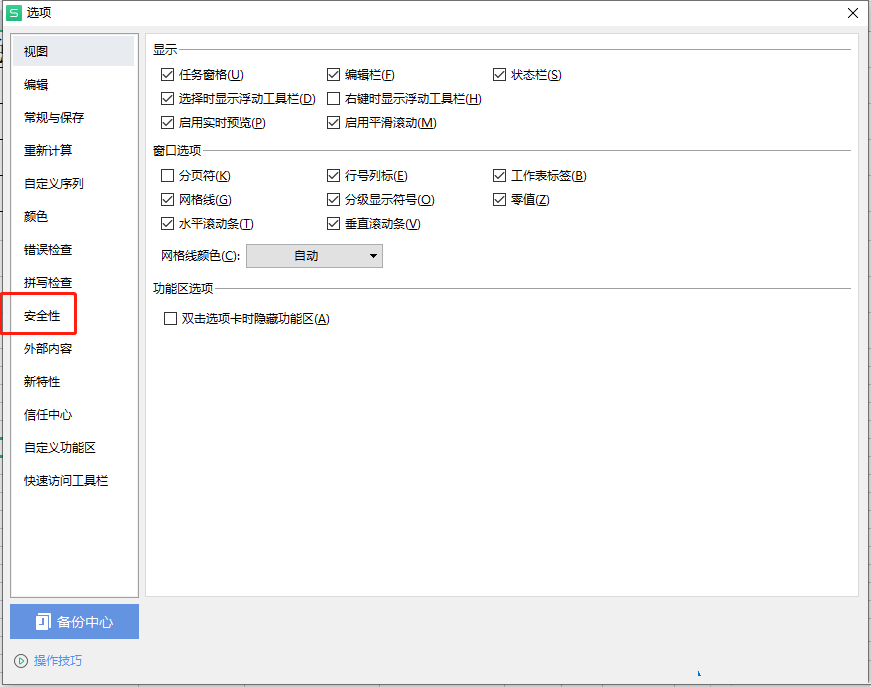Screen dimensions: 871x687
Task: Enable 双击选项卡时隐藏功能区(A)
Action: point(171,318)
